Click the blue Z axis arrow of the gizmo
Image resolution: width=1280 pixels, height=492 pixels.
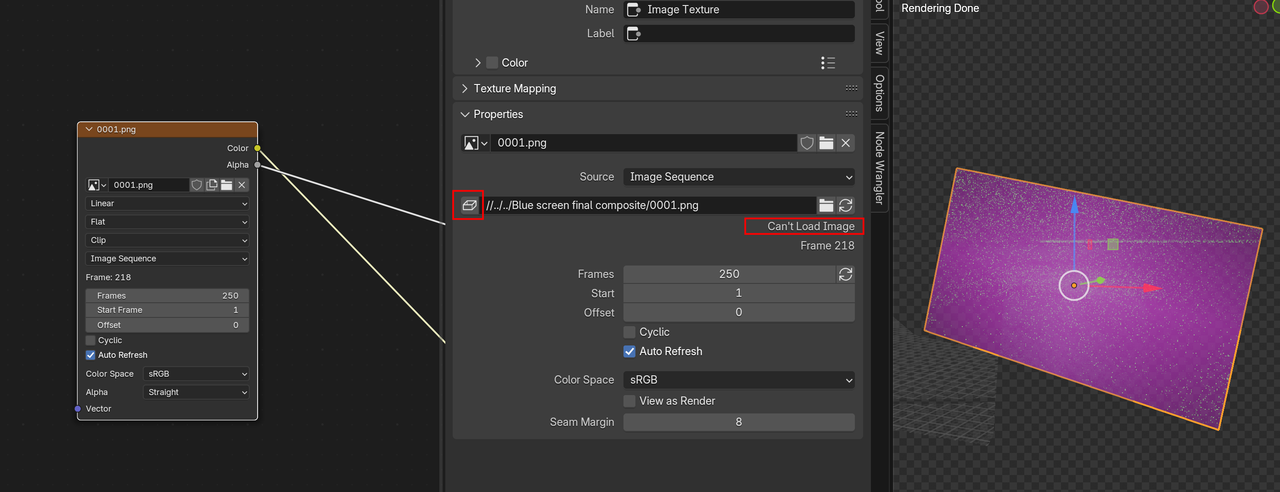coord(1074,207)
